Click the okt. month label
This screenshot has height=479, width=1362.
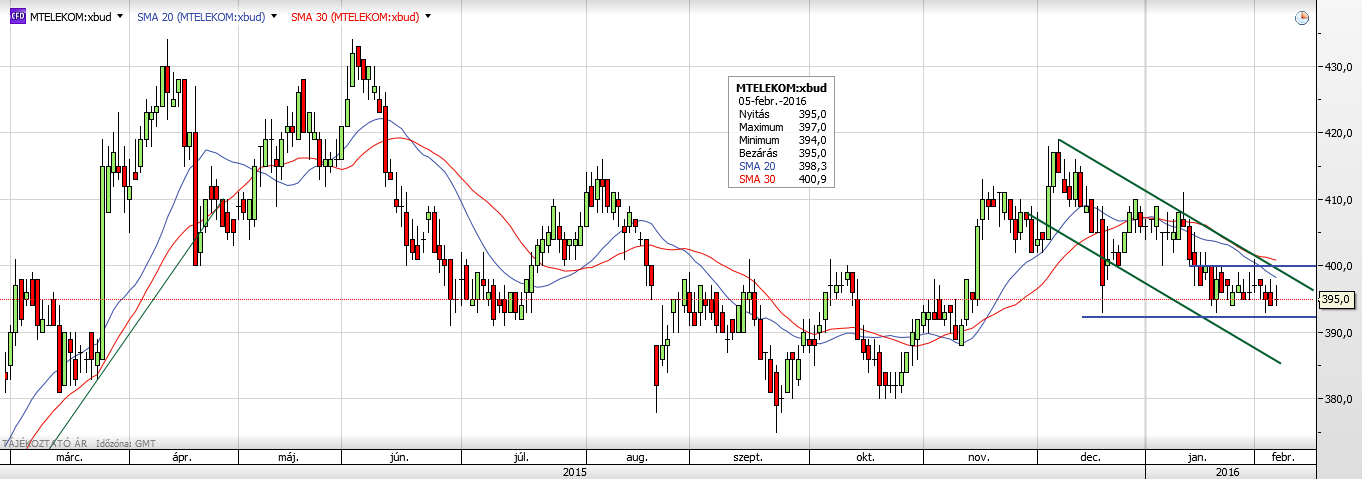click(x=865, y=457)
